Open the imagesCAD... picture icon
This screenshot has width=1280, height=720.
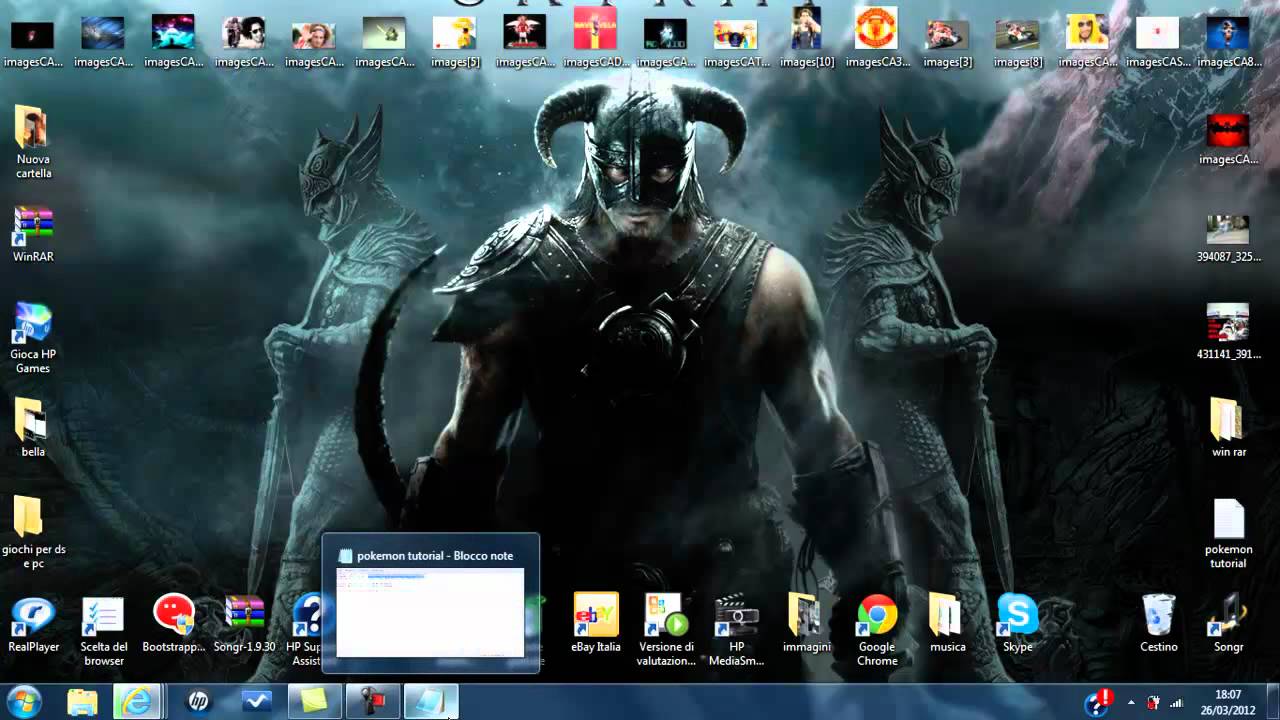point(596,40)
